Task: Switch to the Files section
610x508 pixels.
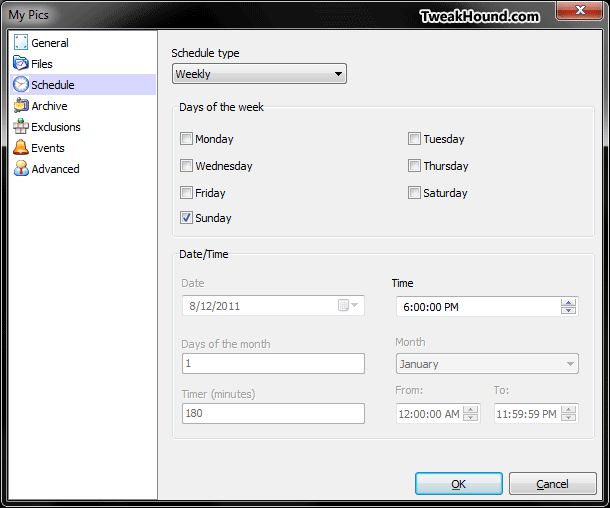Action: (42, 64)
